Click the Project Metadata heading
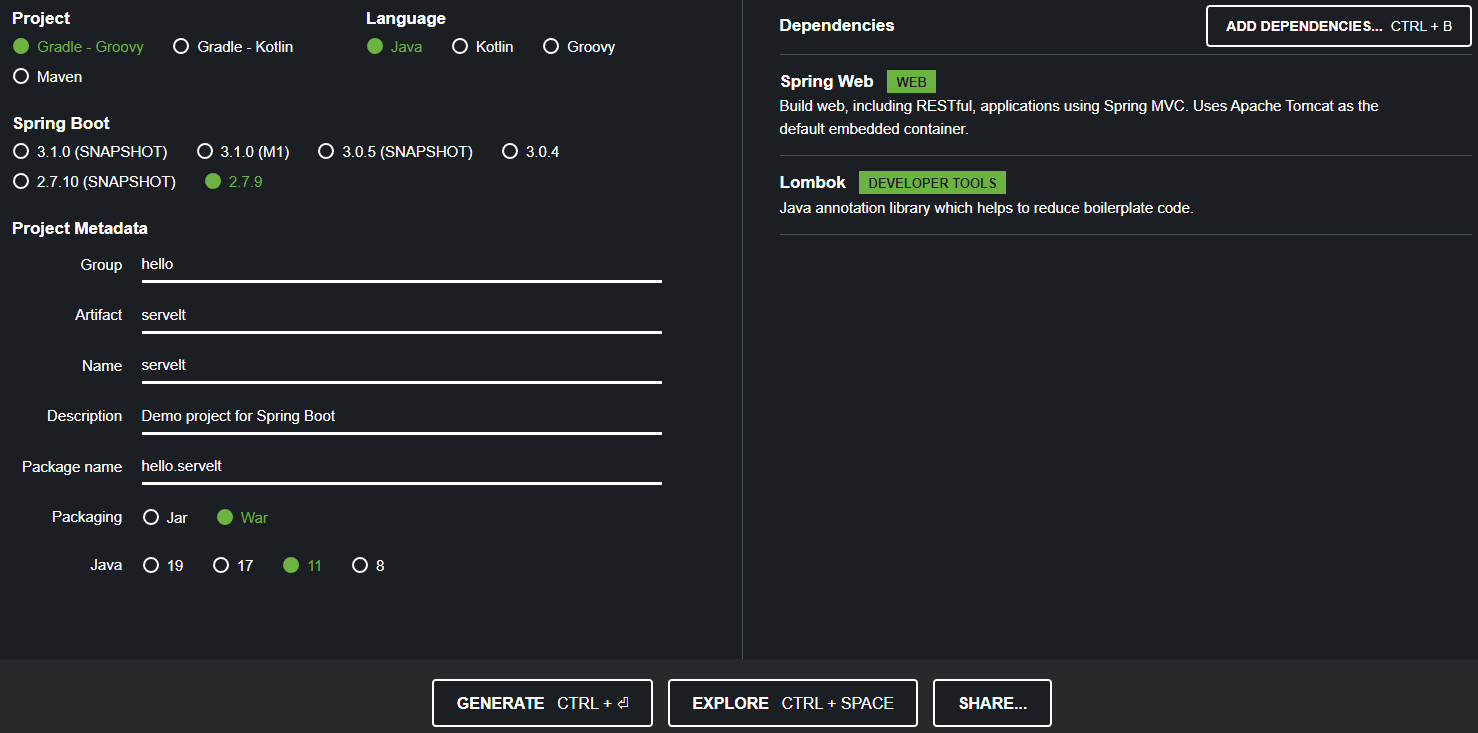 [80, 228]
